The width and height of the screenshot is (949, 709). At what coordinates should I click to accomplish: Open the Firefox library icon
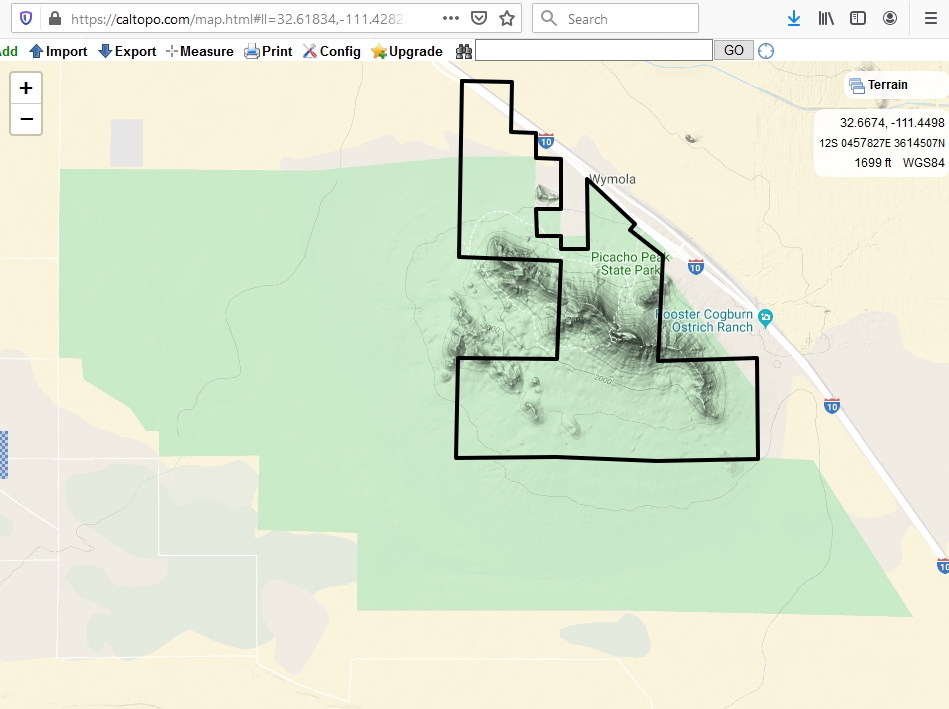[x=826, y=18]
